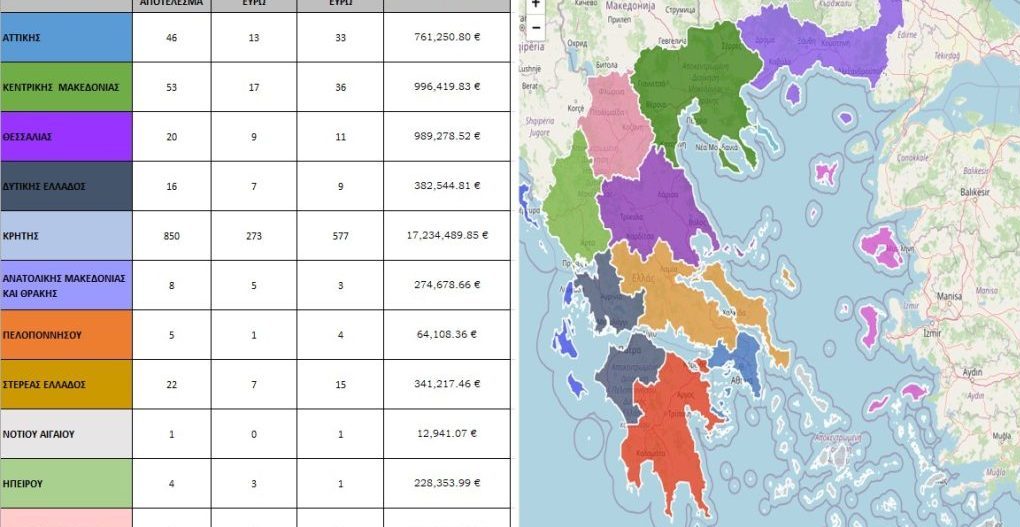This screenshot has height=527, width=1020.
Task: Zoom in the map with plus button
Action: (536, 5)
